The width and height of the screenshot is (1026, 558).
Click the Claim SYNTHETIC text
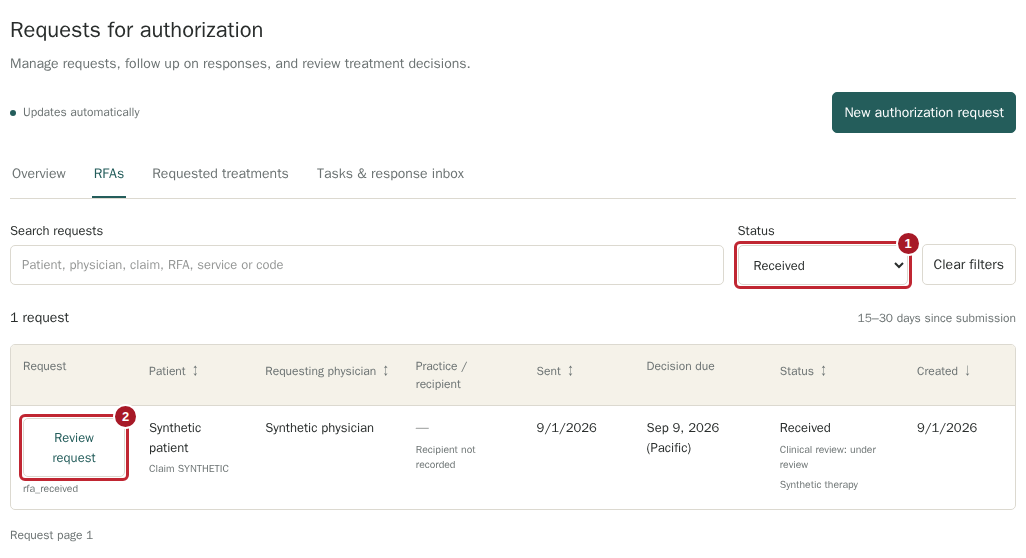(x=188, y=468)
